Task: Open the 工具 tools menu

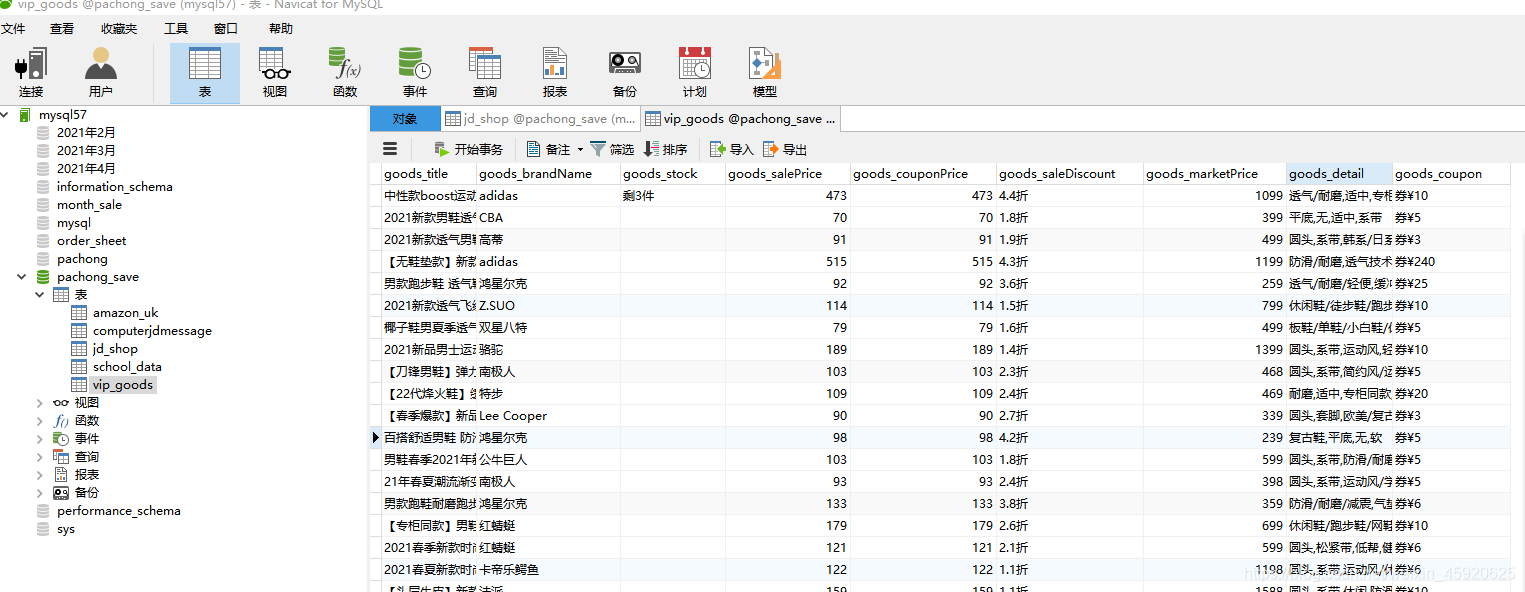Action: pos(176,29)
